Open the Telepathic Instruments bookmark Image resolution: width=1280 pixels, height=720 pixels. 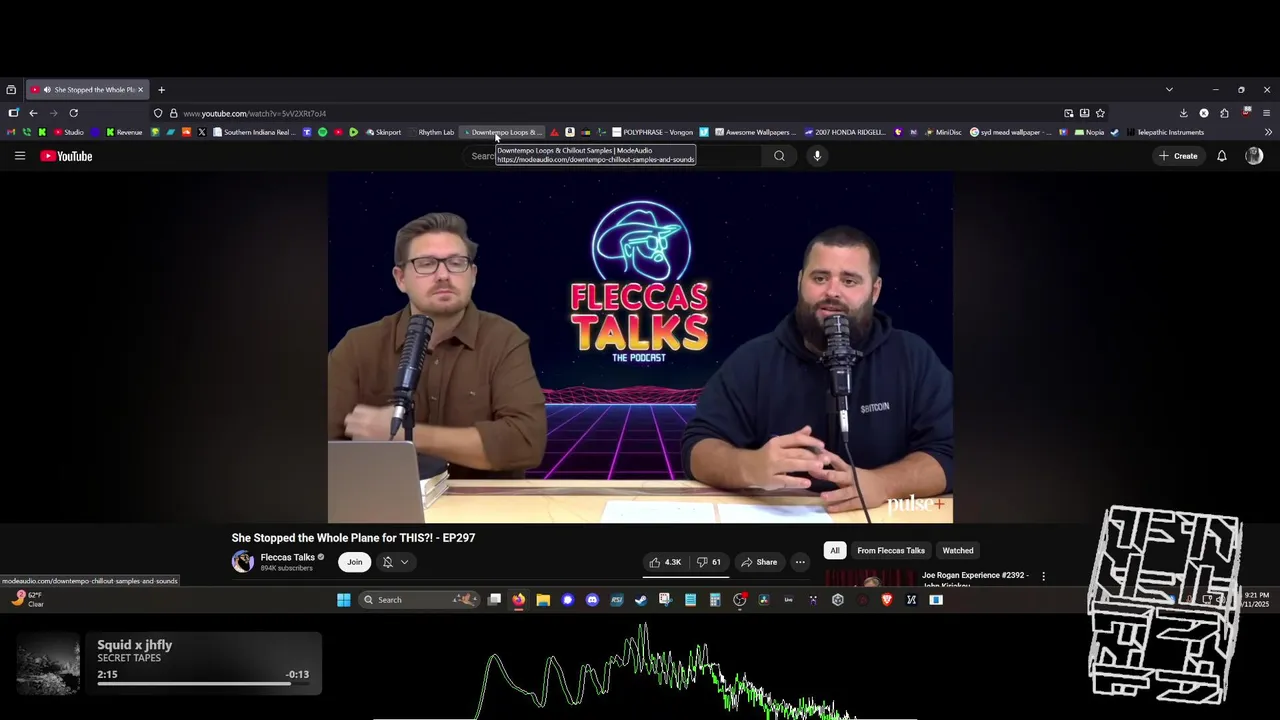pyautogui.click(x=1163, y=132)
